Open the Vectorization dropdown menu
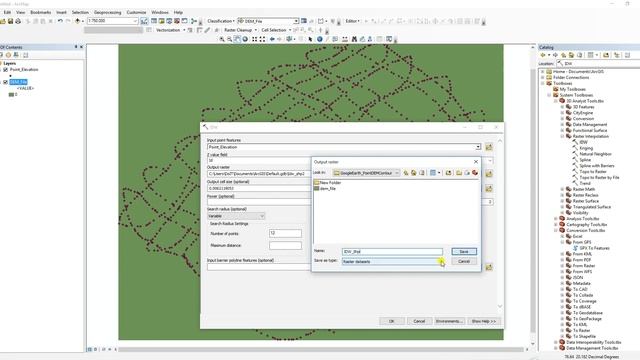The width and height of the screenshot is (640, 360). click(x=170, y=30)
